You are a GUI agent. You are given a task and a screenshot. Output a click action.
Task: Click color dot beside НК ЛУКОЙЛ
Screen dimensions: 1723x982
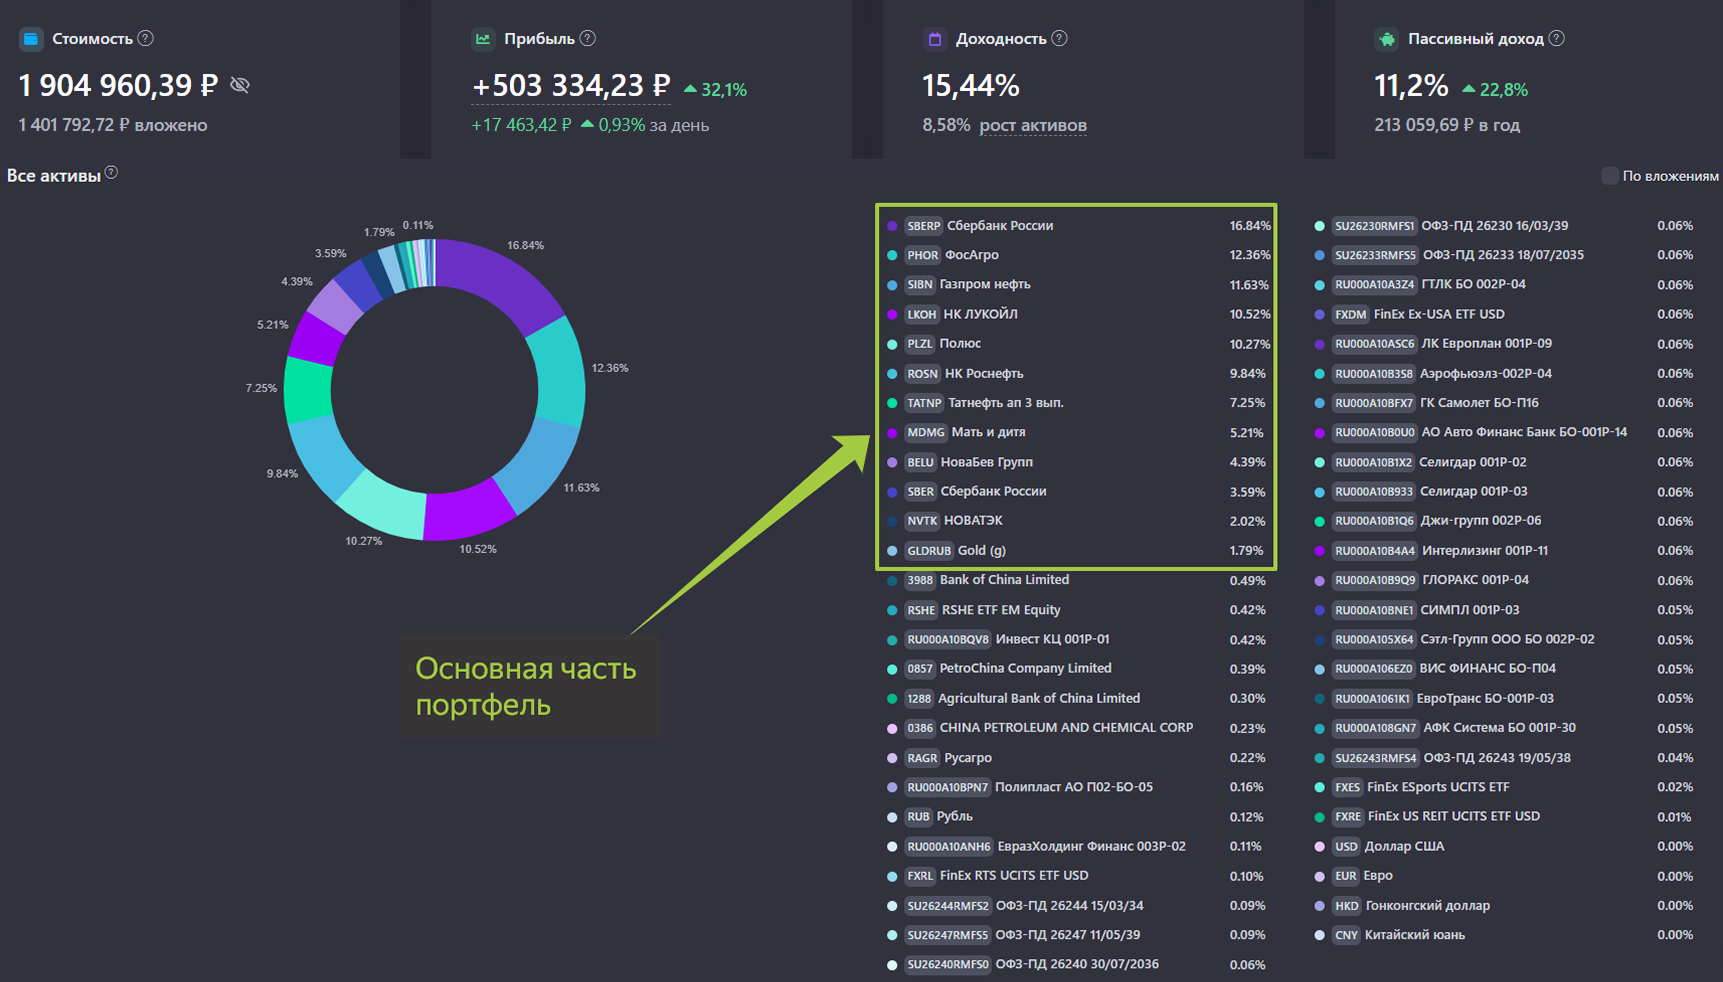pos(892,314)
